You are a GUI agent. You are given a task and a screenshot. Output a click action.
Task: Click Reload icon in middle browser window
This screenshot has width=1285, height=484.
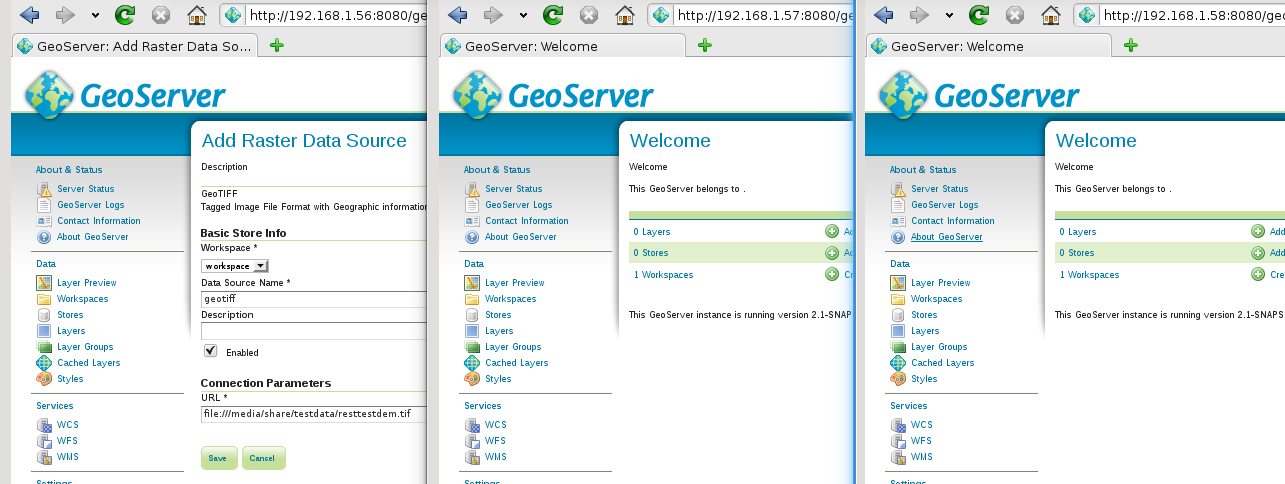point(553,15)
